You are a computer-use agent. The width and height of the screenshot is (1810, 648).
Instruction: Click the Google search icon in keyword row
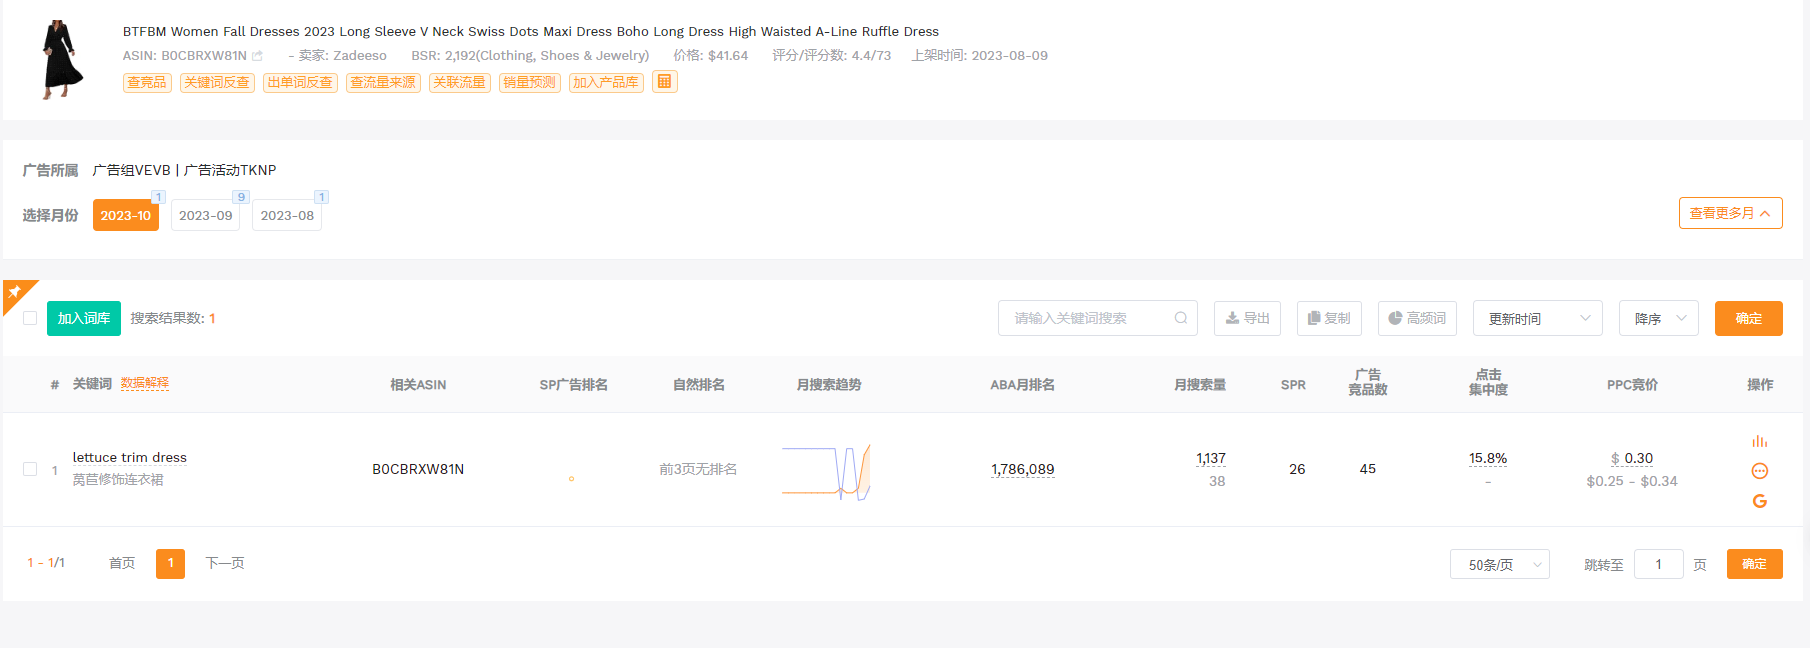pyautogui.click(x=1759, y=501)
